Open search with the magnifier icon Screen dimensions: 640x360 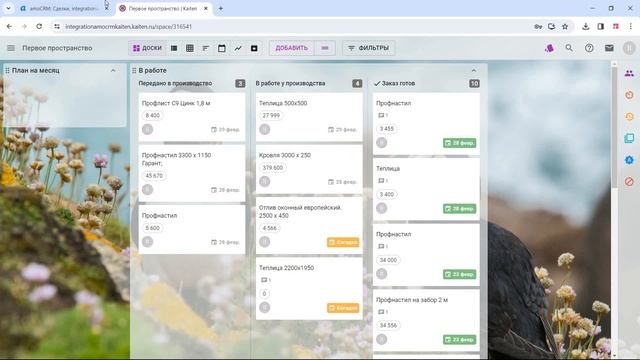point(569,48)
